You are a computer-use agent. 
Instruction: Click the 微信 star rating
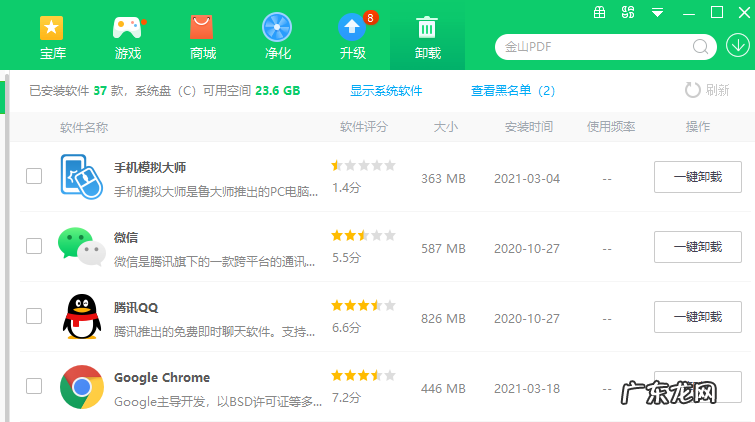point(364,236)
